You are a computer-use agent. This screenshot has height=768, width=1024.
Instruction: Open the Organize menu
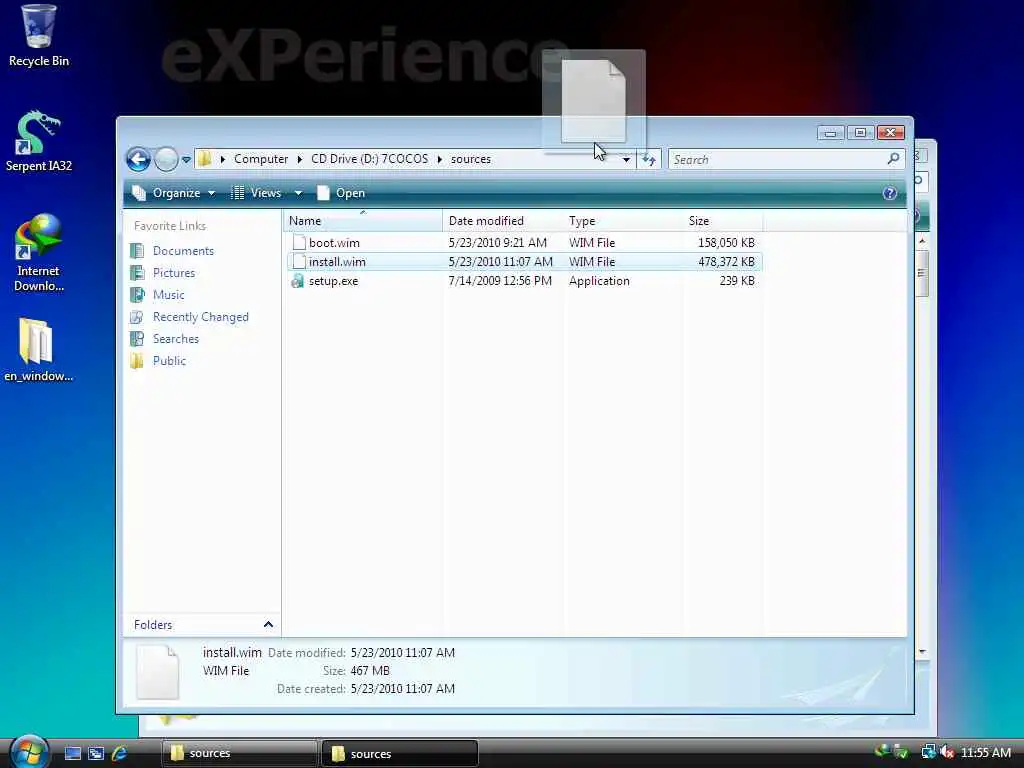pyautogui.click(x=173, y=193)
